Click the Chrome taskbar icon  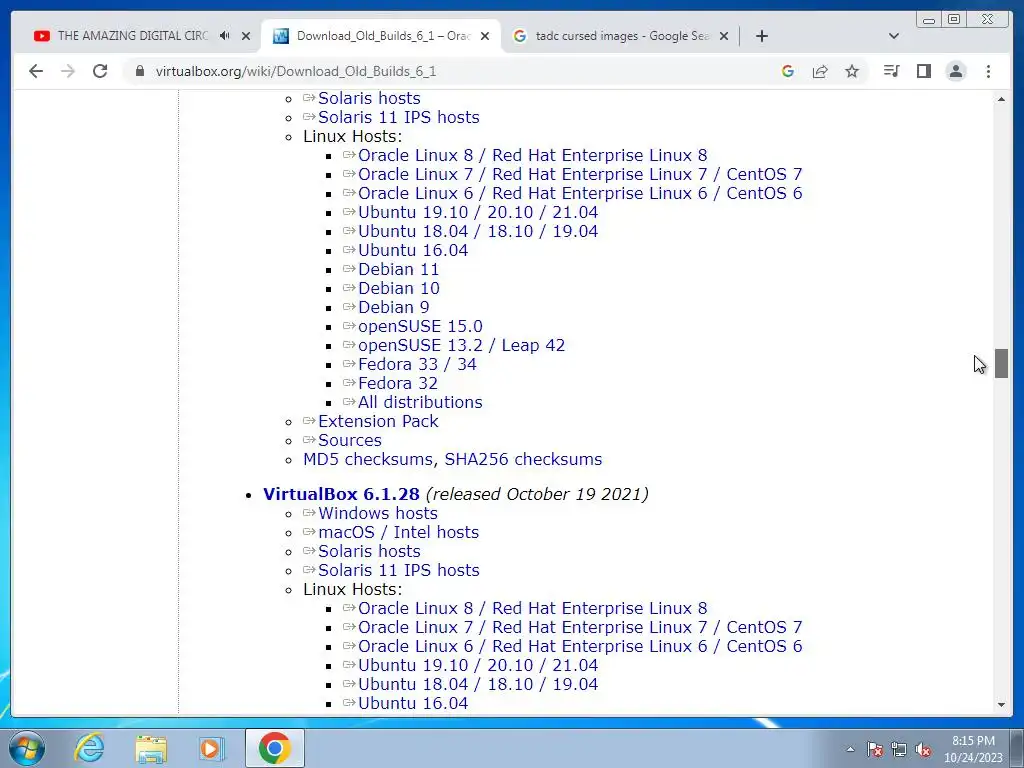click(274, 748)
